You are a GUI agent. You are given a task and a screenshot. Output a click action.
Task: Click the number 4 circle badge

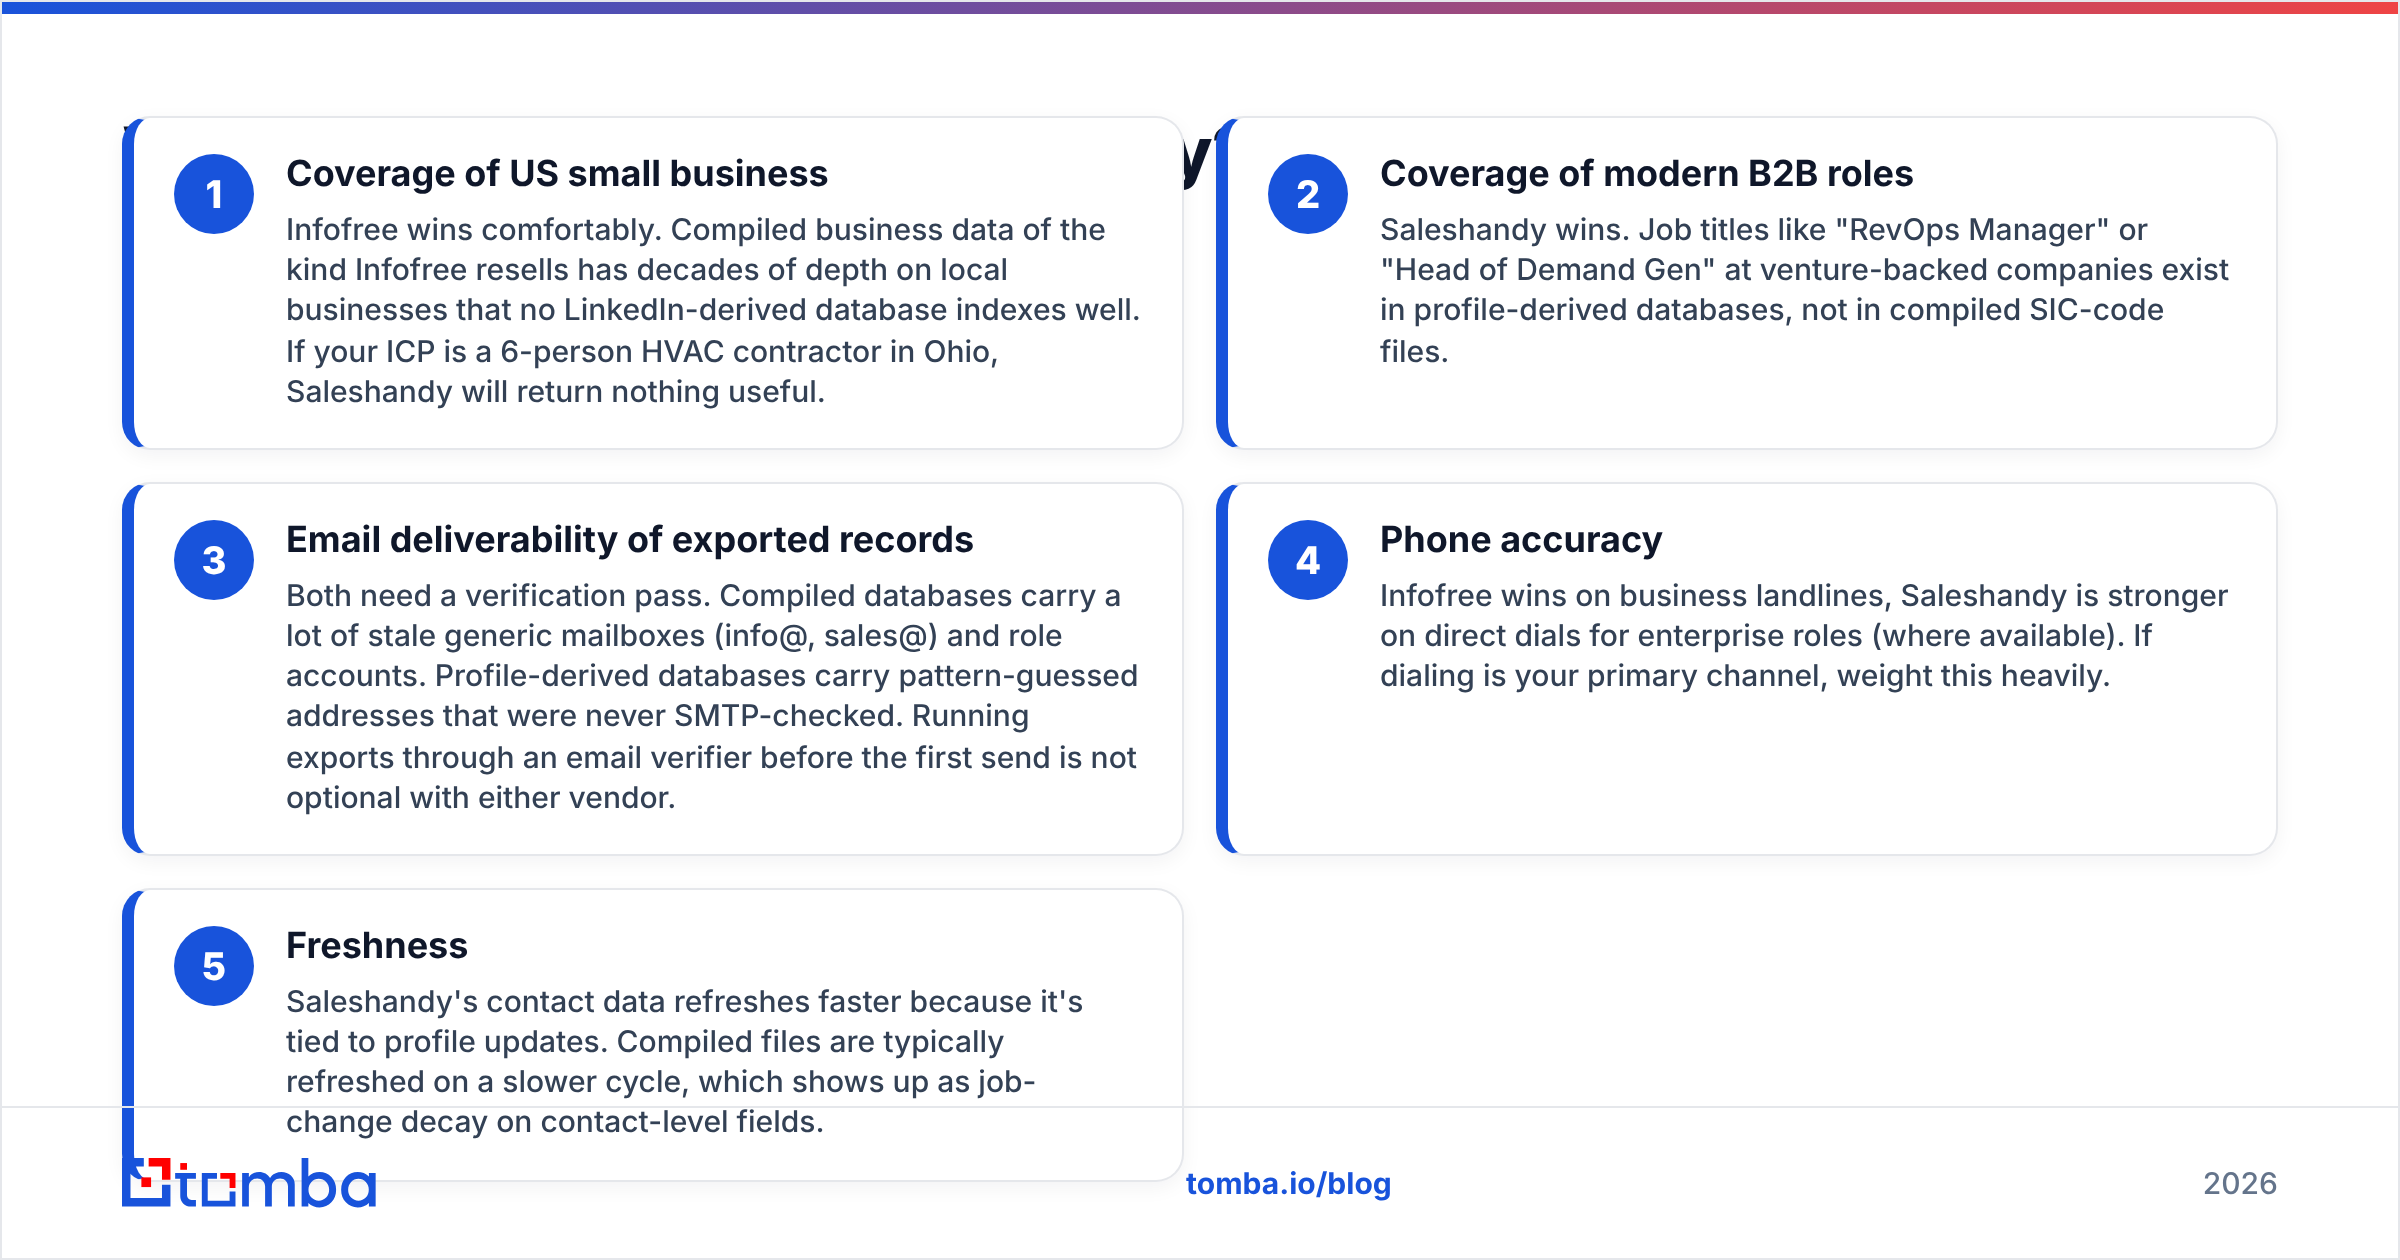click(1308, 560)
